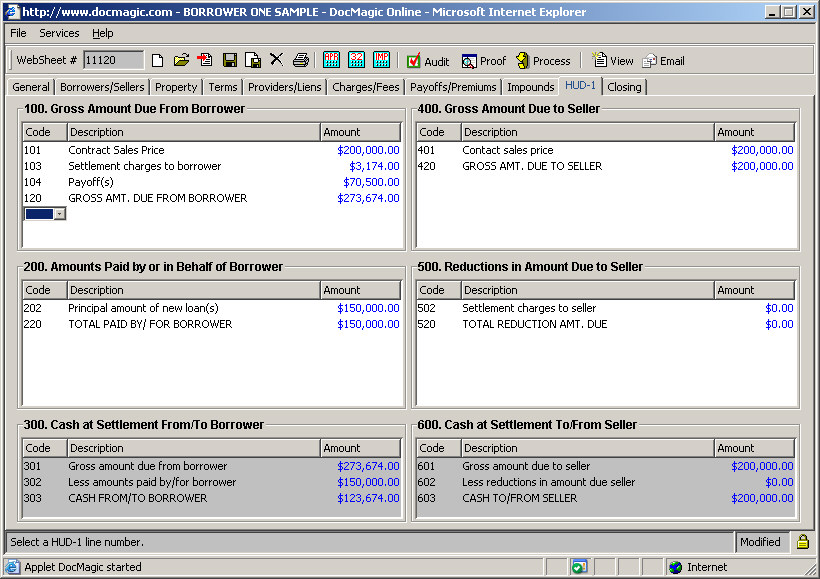Click Description header in section 400

coord(587,132)
